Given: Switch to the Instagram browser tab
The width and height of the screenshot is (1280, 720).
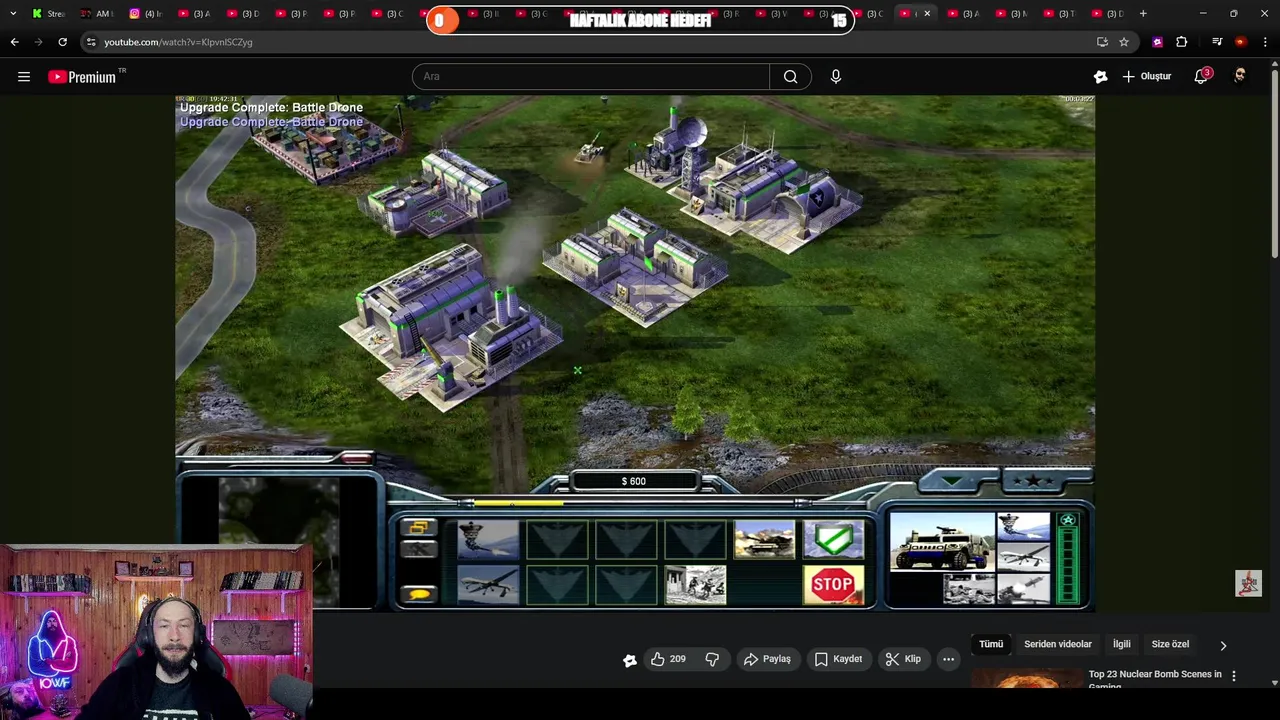Looking at the screenshot, I should point(145,14).
